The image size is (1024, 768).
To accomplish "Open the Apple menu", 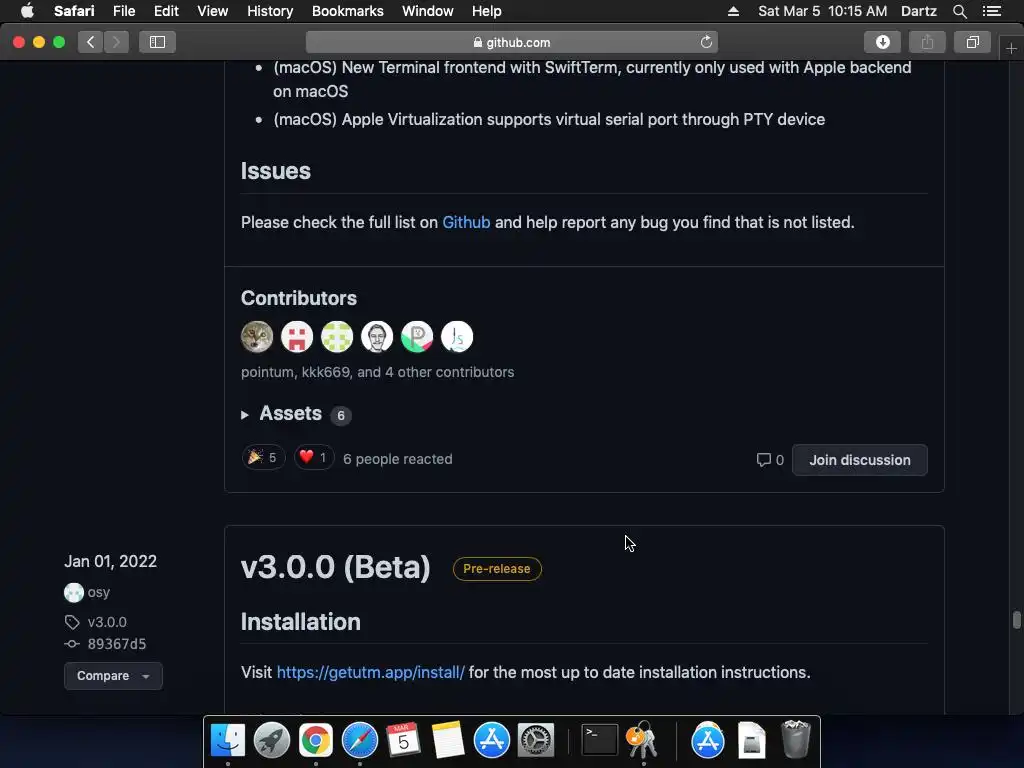I will tap(27, 11).
